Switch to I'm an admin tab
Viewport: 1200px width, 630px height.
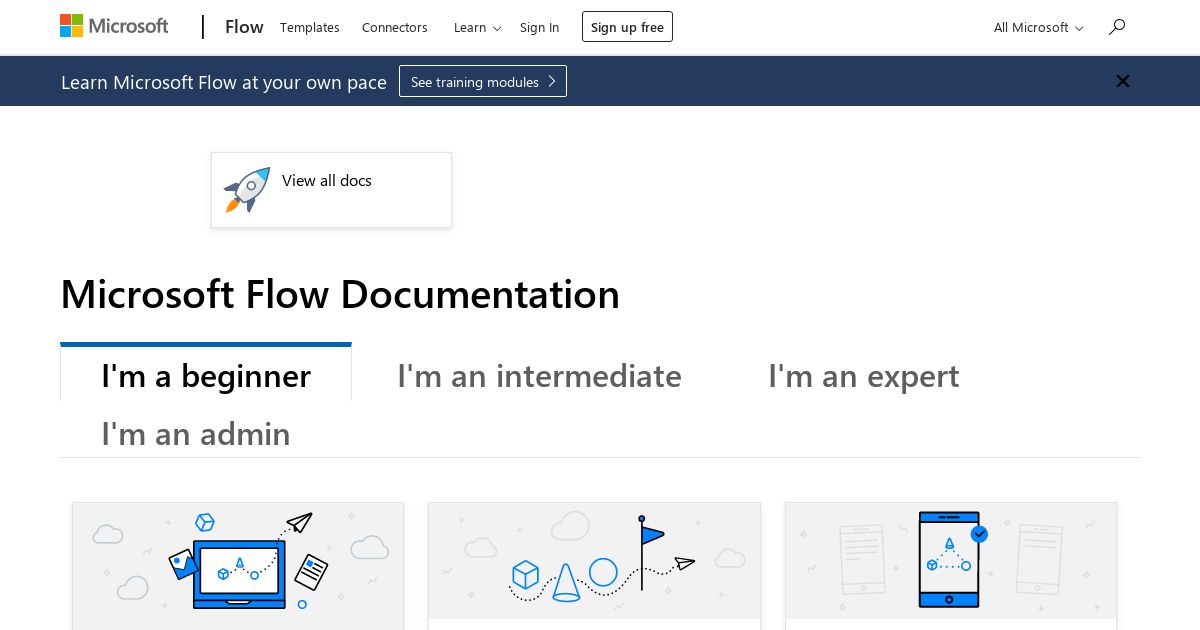pyautogui.click(x=196, y=434)
